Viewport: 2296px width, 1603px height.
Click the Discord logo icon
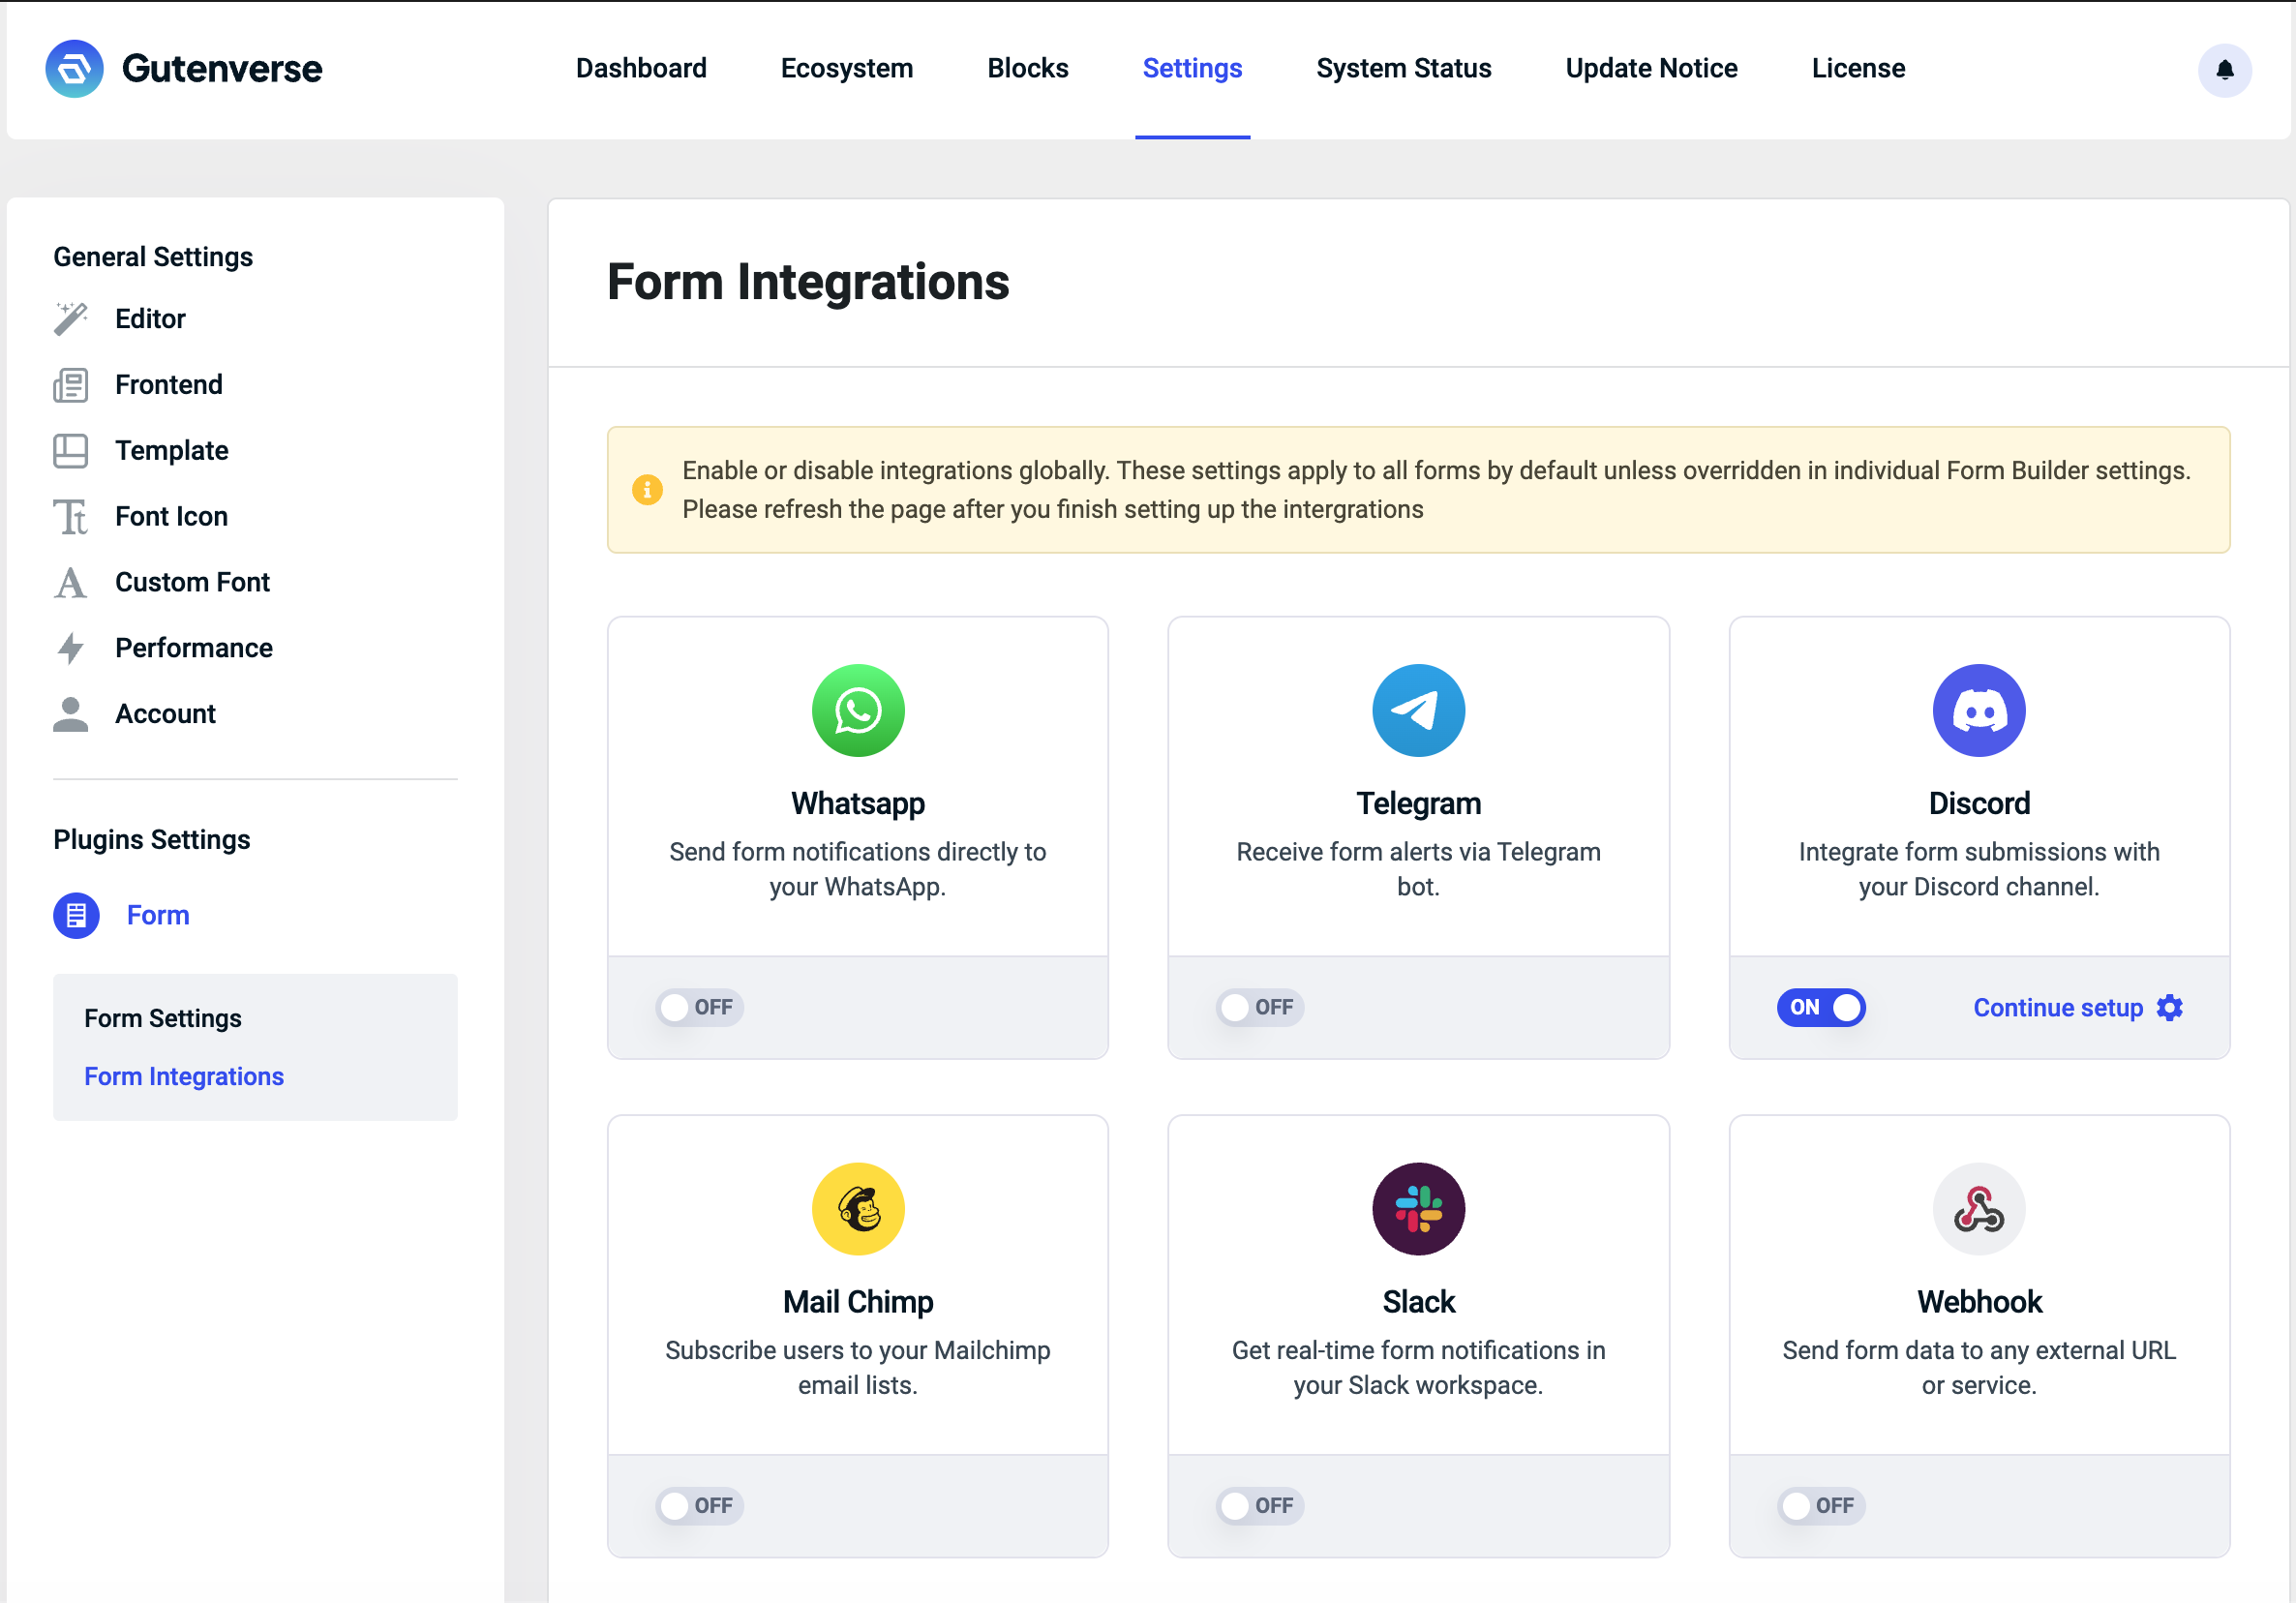tap(1979, 710)
